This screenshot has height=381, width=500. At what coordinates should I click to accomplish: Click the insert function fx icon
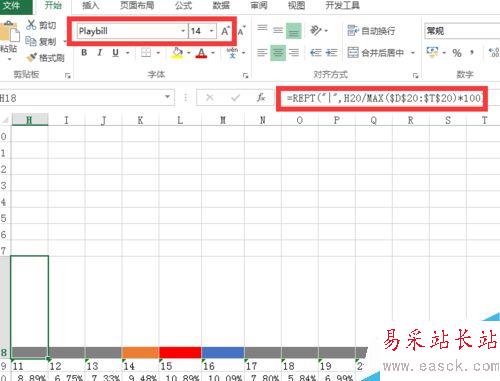tap(261, 98)
